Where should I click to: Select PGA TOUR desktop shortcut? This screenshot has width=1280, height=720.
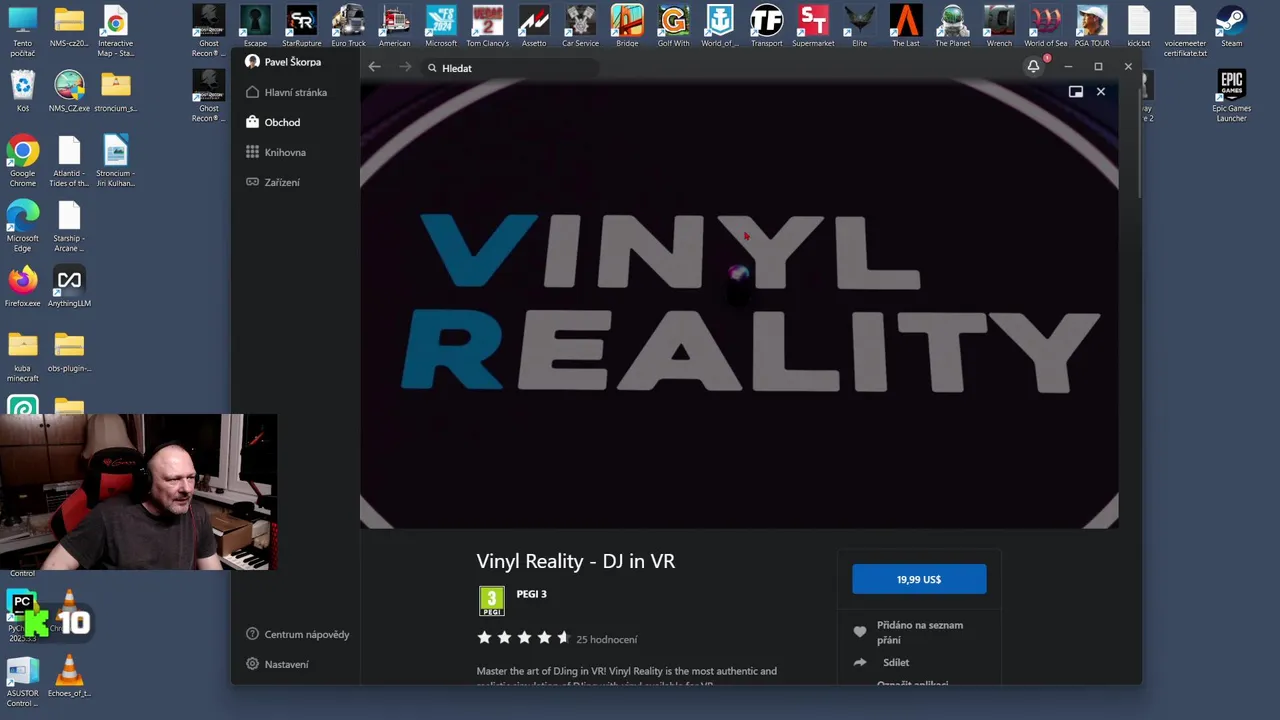(1092, 27)
